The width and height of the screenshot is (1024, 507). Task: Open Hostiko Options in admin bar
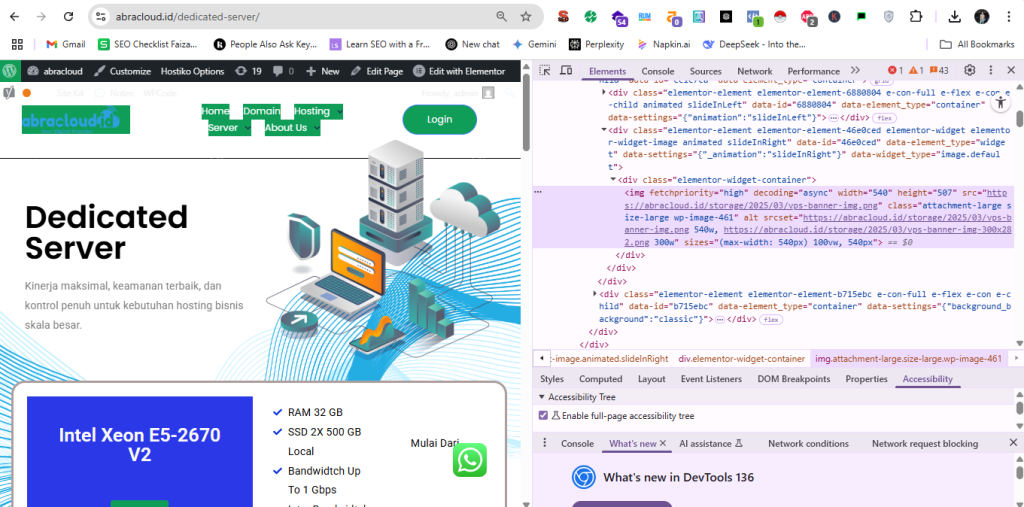click(193, 71)
